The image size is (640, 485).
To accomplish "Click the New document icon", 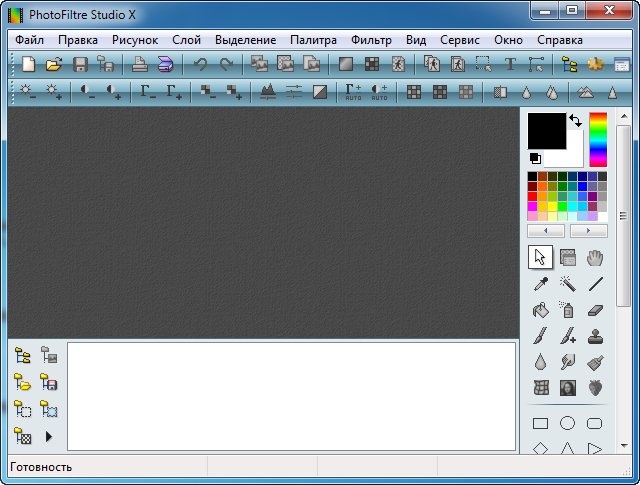I will pos(28,65).
